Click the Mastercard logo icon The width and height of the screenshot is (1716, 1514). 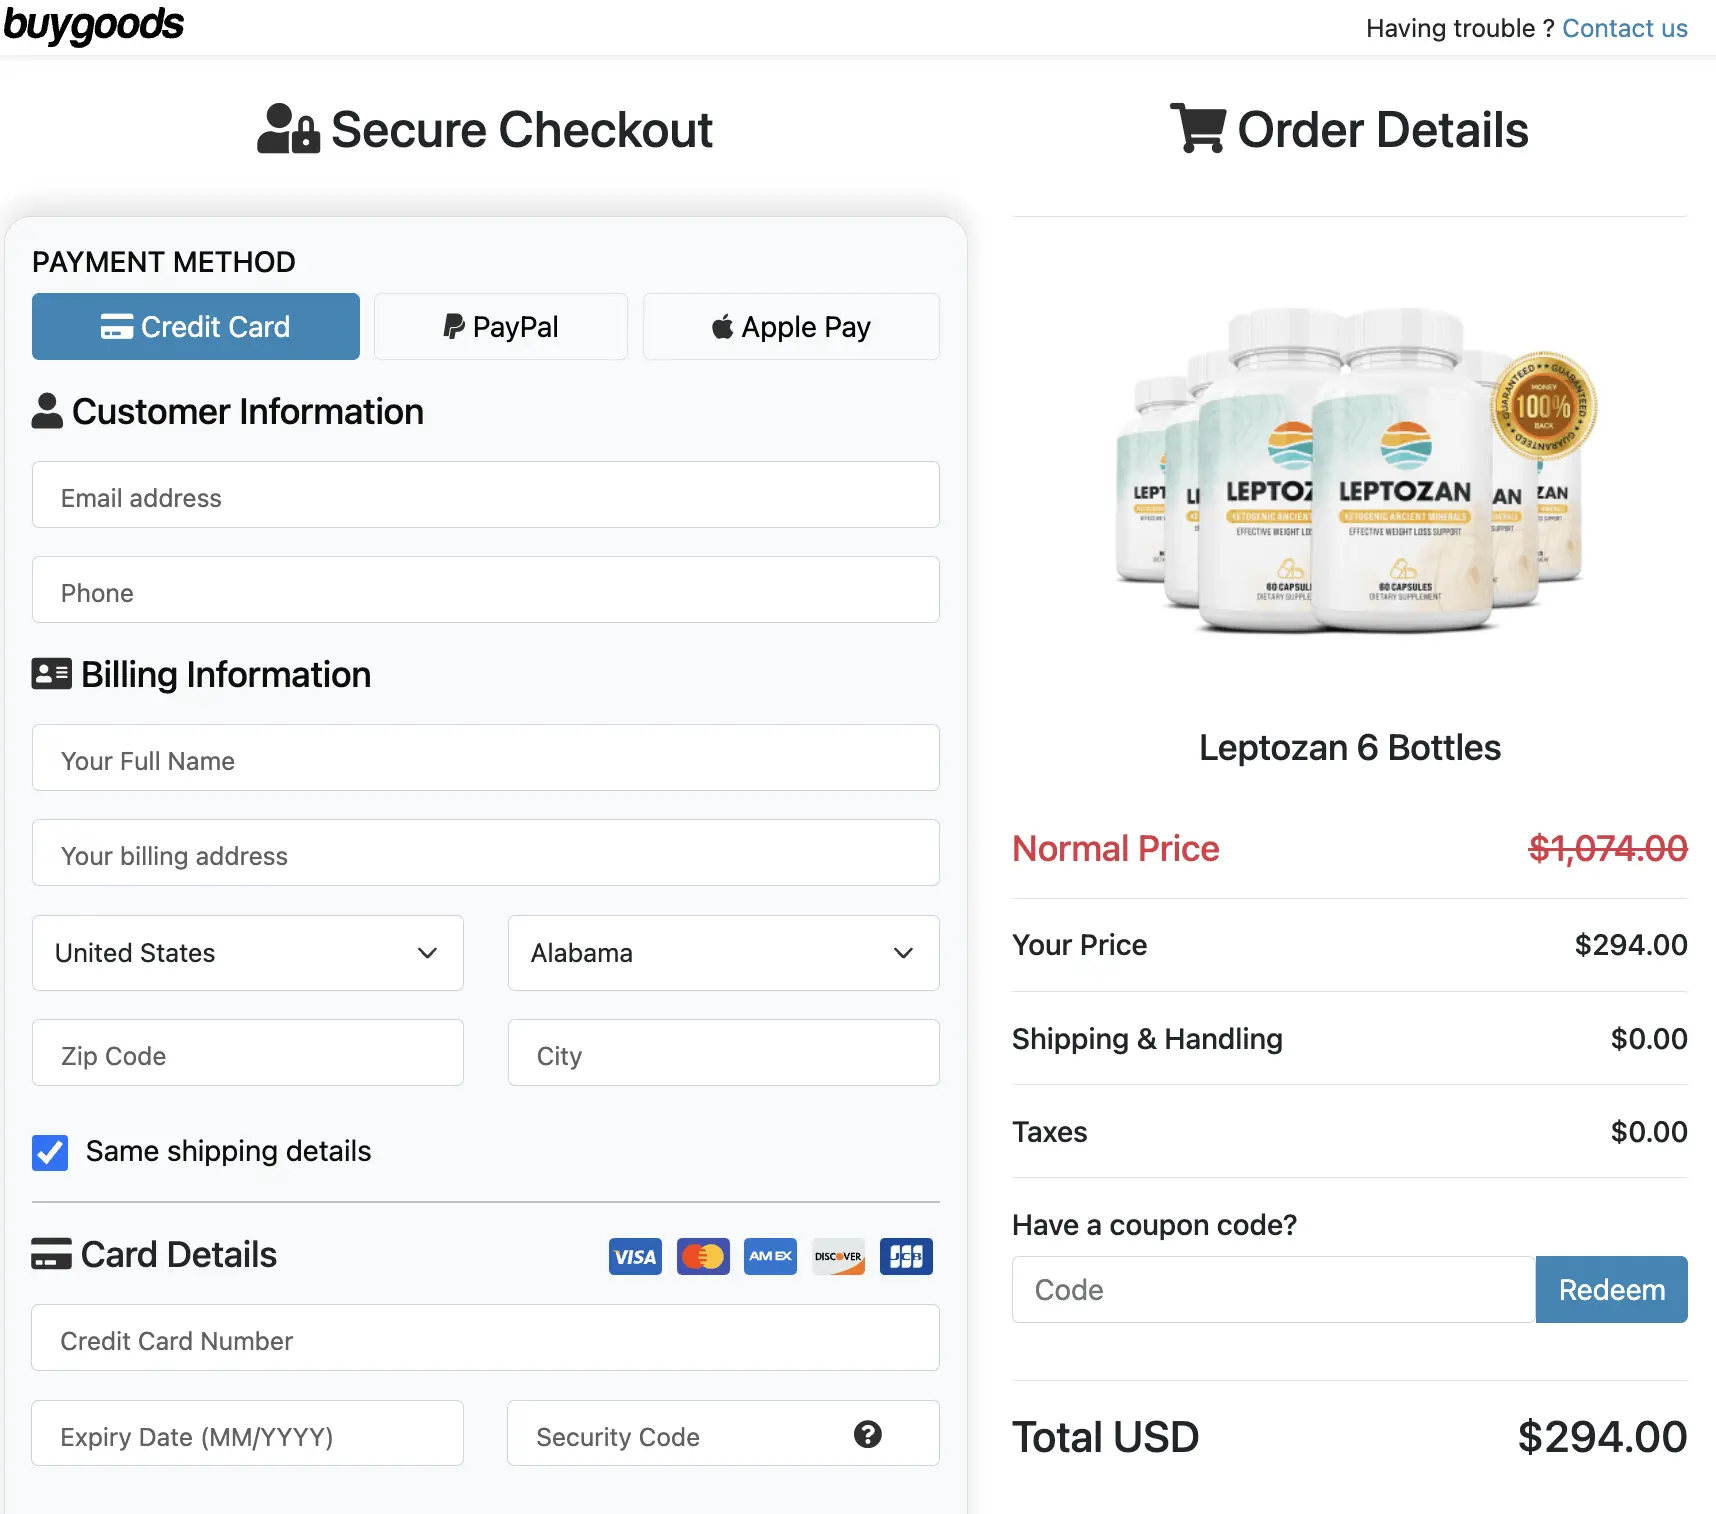(x=703, y=1257)
